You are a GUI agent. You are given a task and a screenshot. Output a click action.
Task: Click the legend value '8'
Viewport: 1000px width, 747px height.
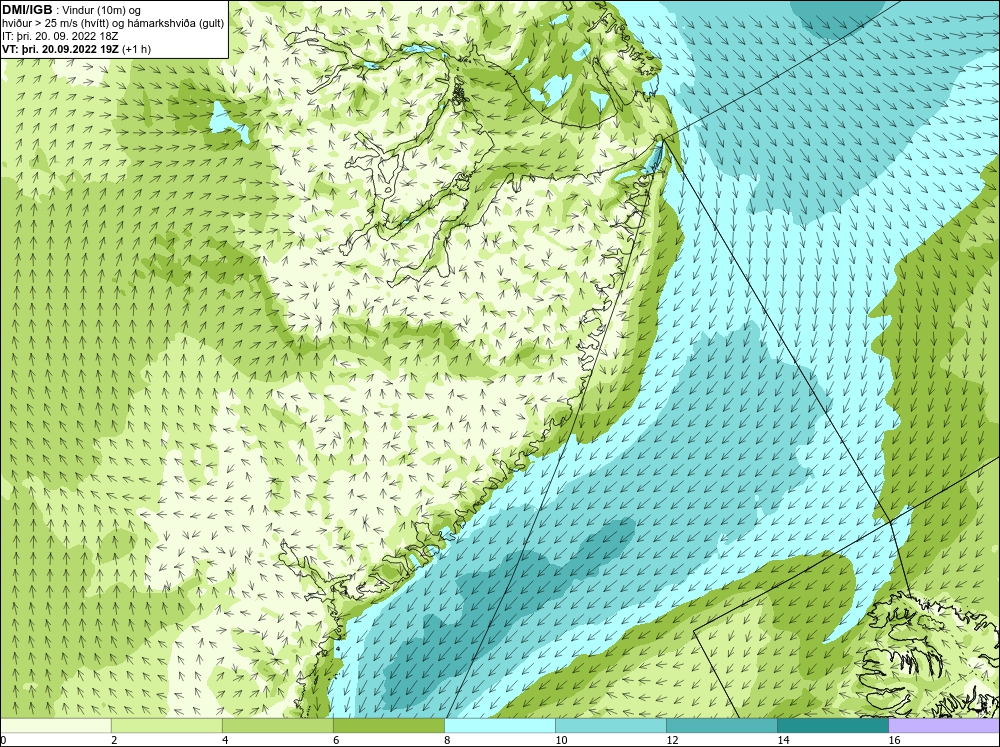(447, 740)
